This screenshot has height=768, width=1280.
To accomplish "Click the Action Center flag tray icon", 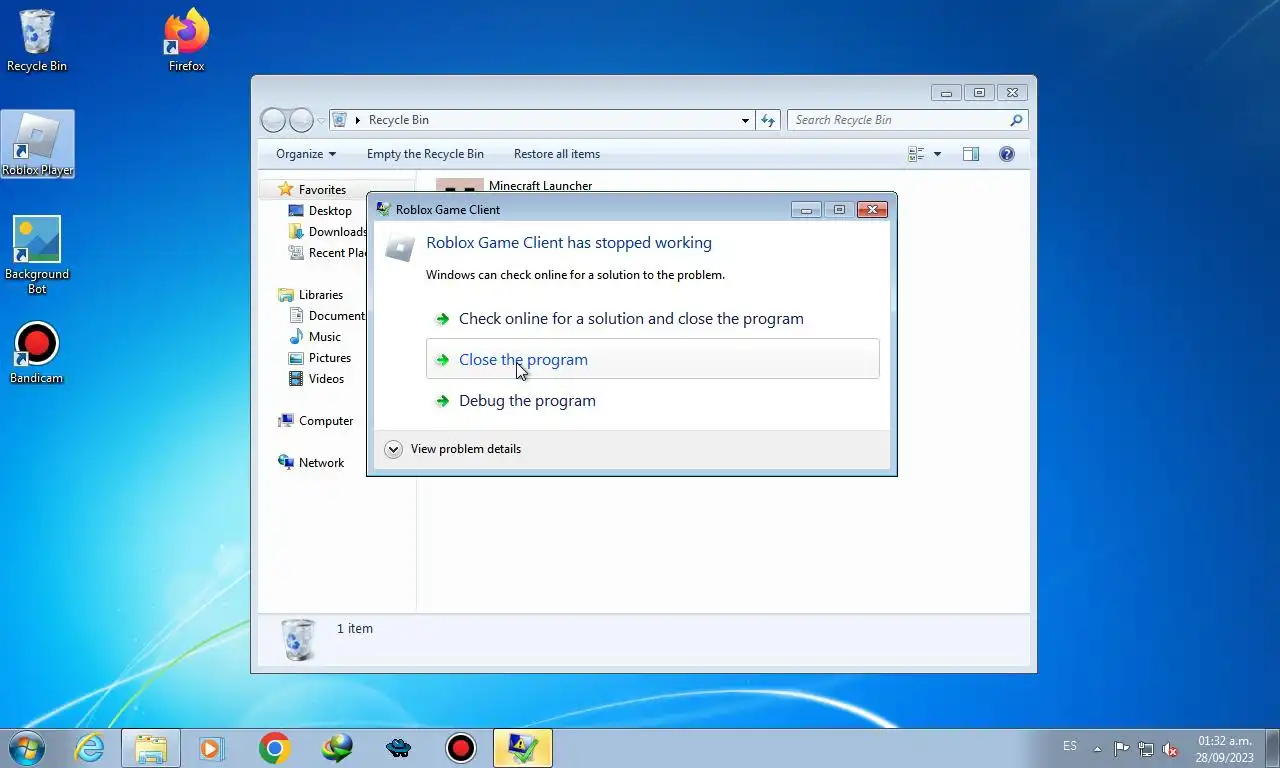I will pos(1121,749).
